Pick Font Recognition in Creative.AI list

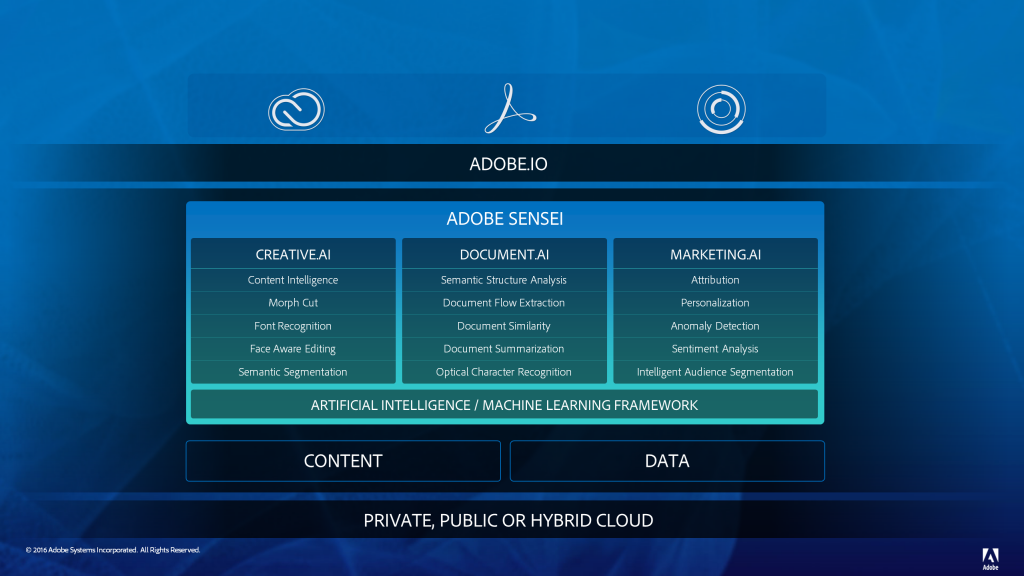click(x=293, y=326)
